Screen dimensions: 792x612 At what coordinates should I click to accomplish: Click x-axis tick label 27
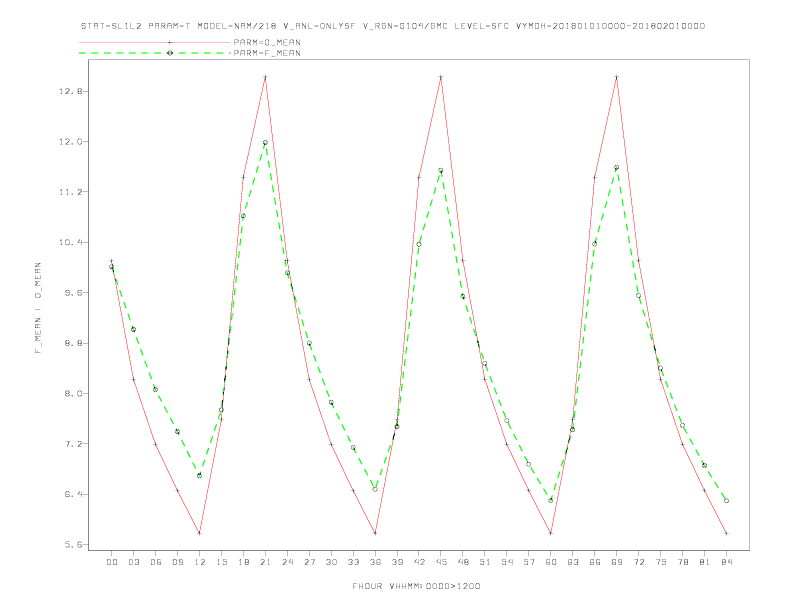coord(309,562)
